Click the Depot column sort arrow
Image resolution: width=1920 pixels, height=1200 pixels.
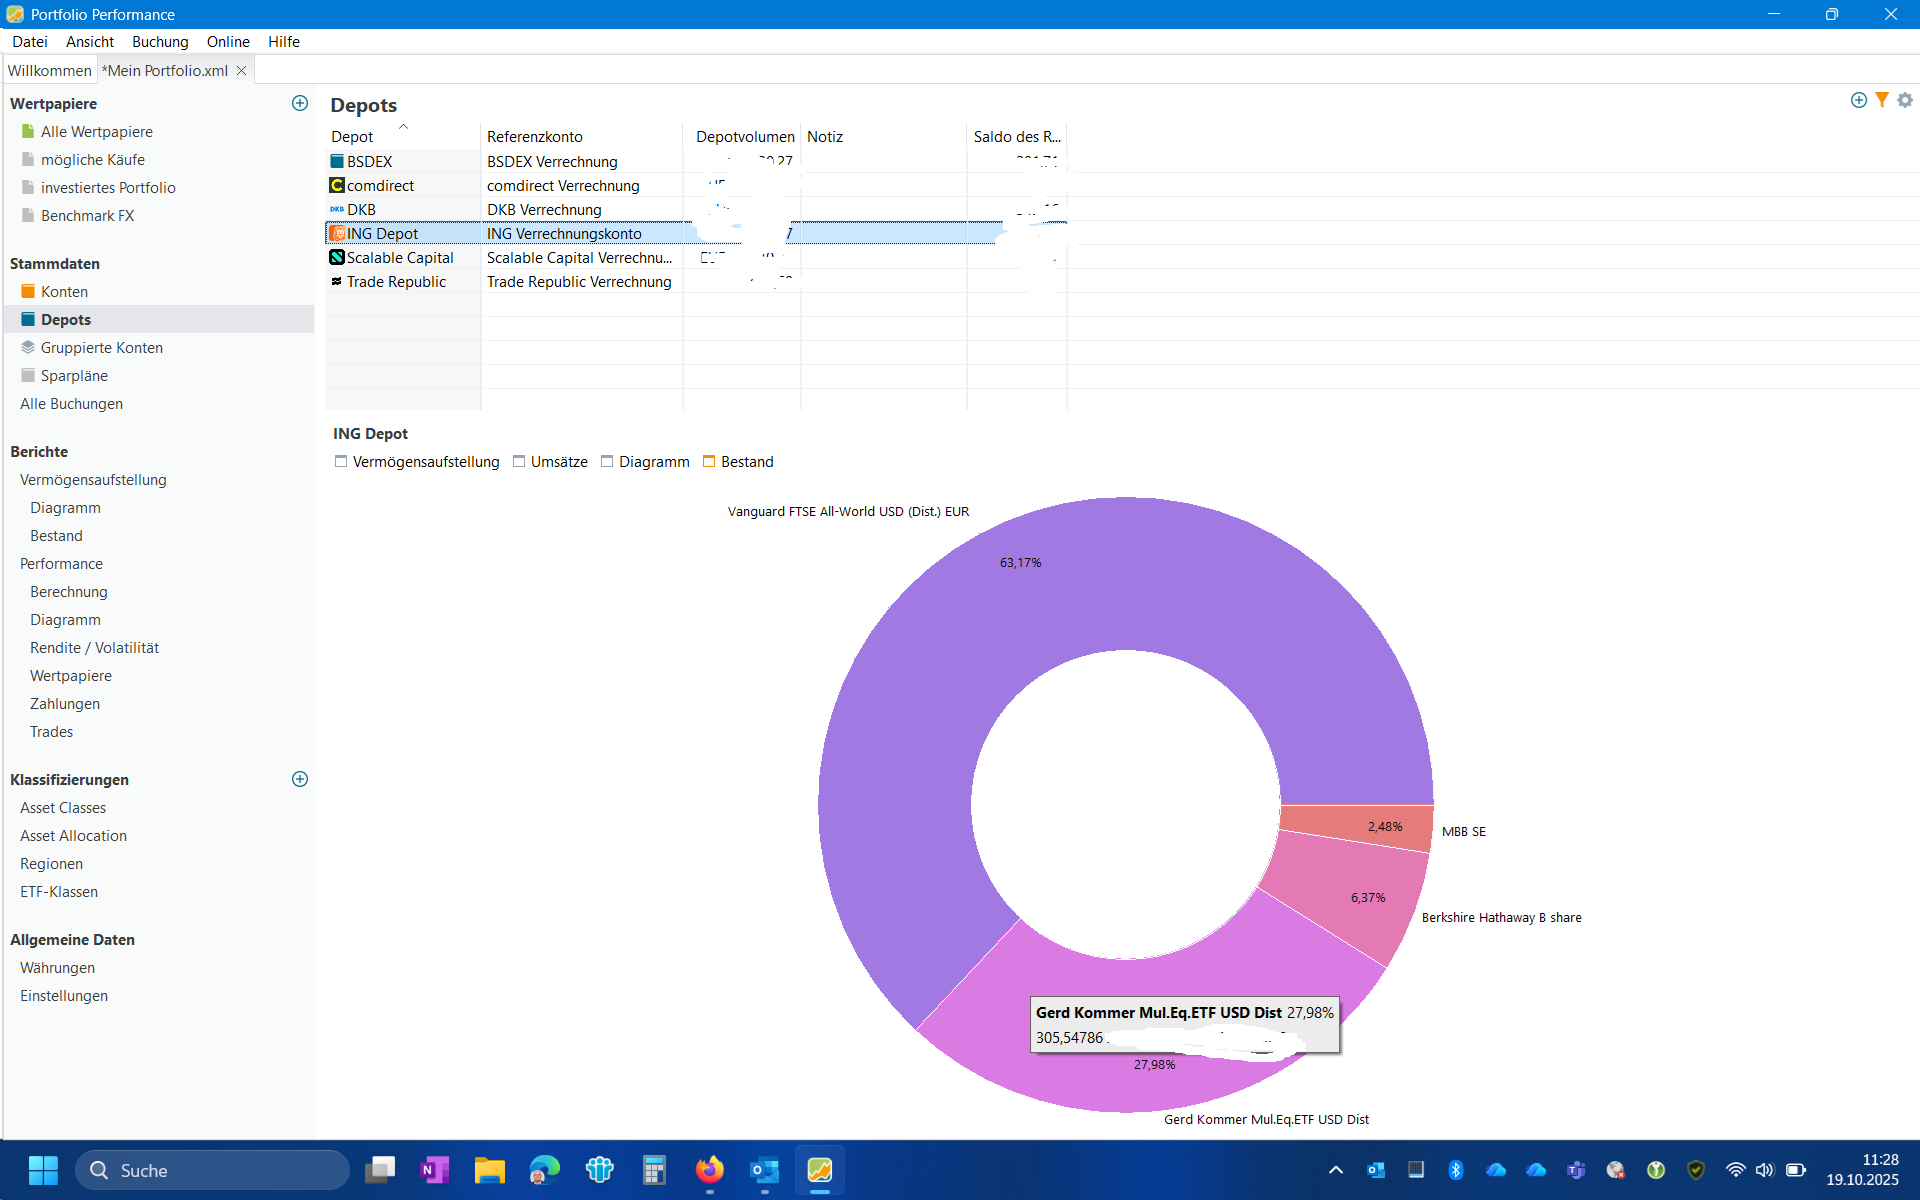[x=403, y=127]
